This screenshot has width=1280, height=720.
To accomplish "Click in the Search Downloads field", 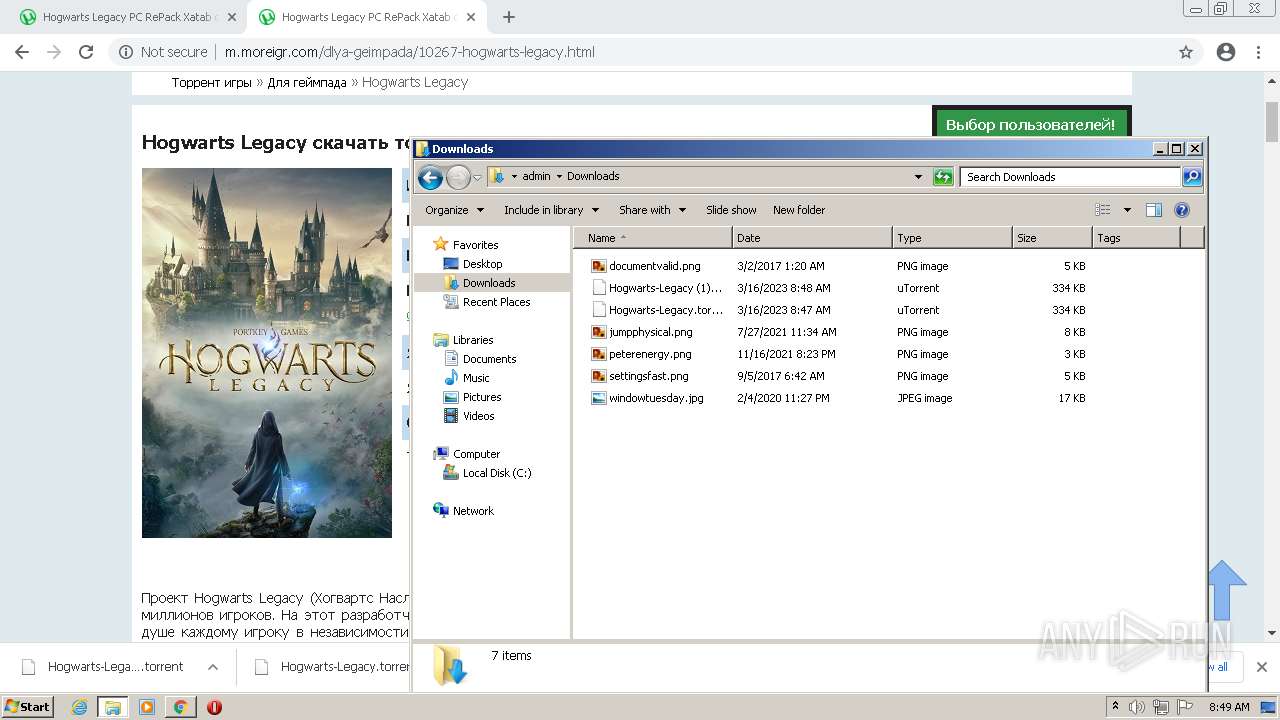I will coord(1070,177).
